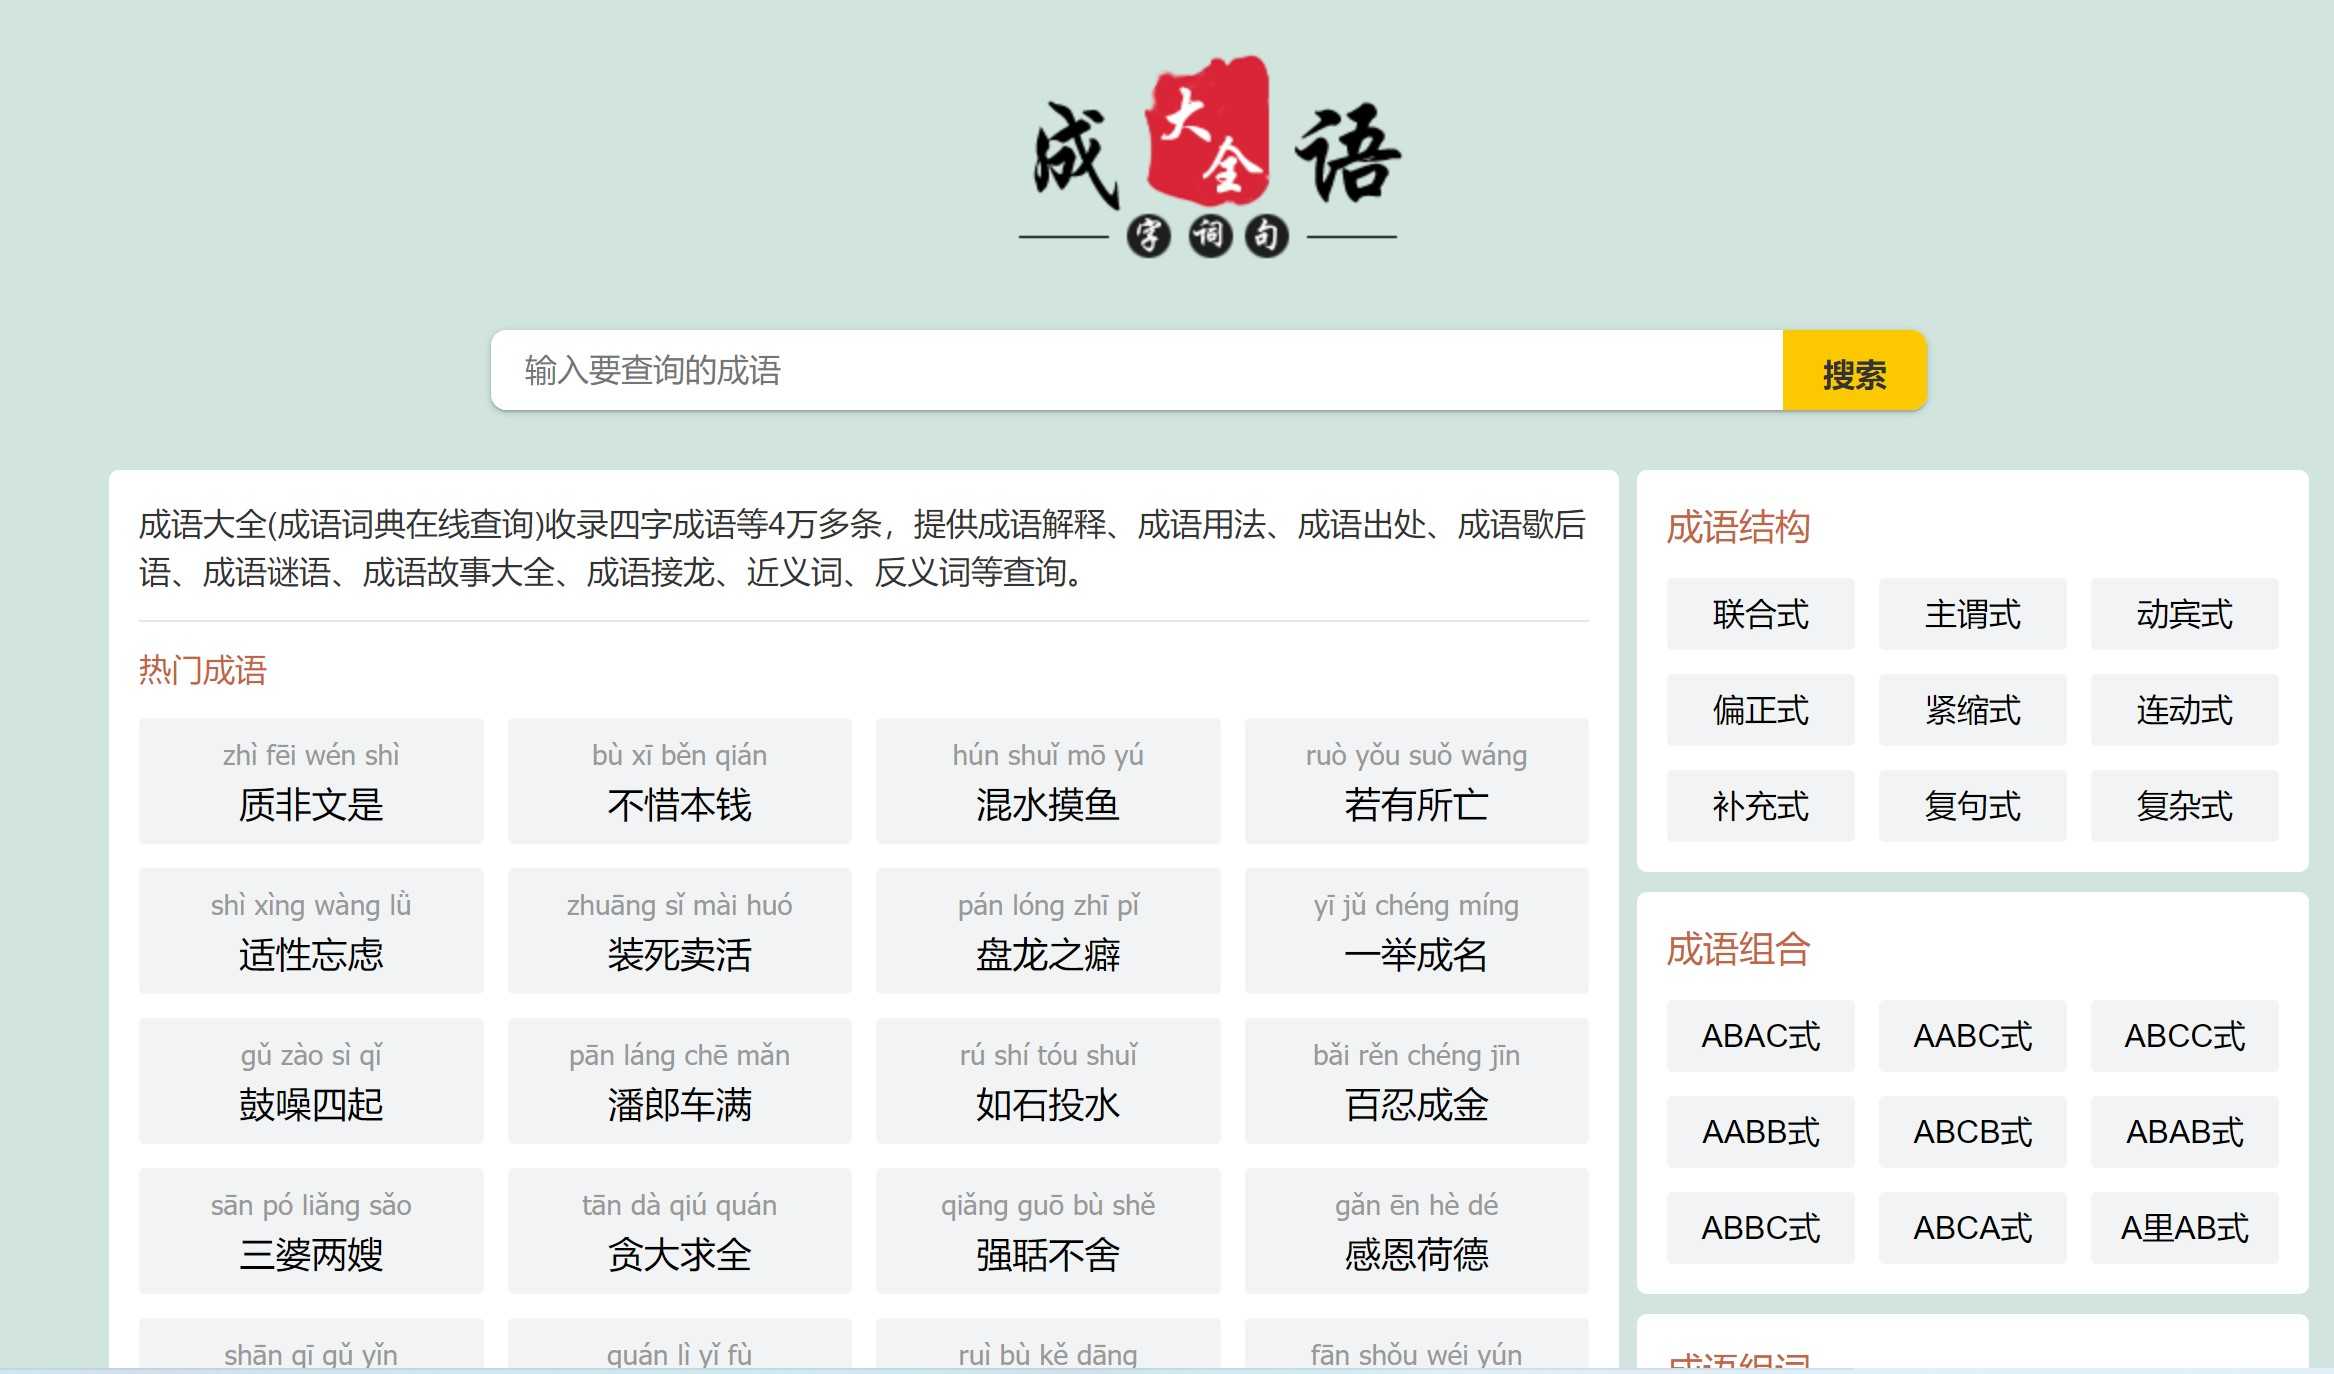Viewport: 2334px width, 1374px height.
Task: Open the idiom 混水摸鱼
Action: coord(1048,781)
